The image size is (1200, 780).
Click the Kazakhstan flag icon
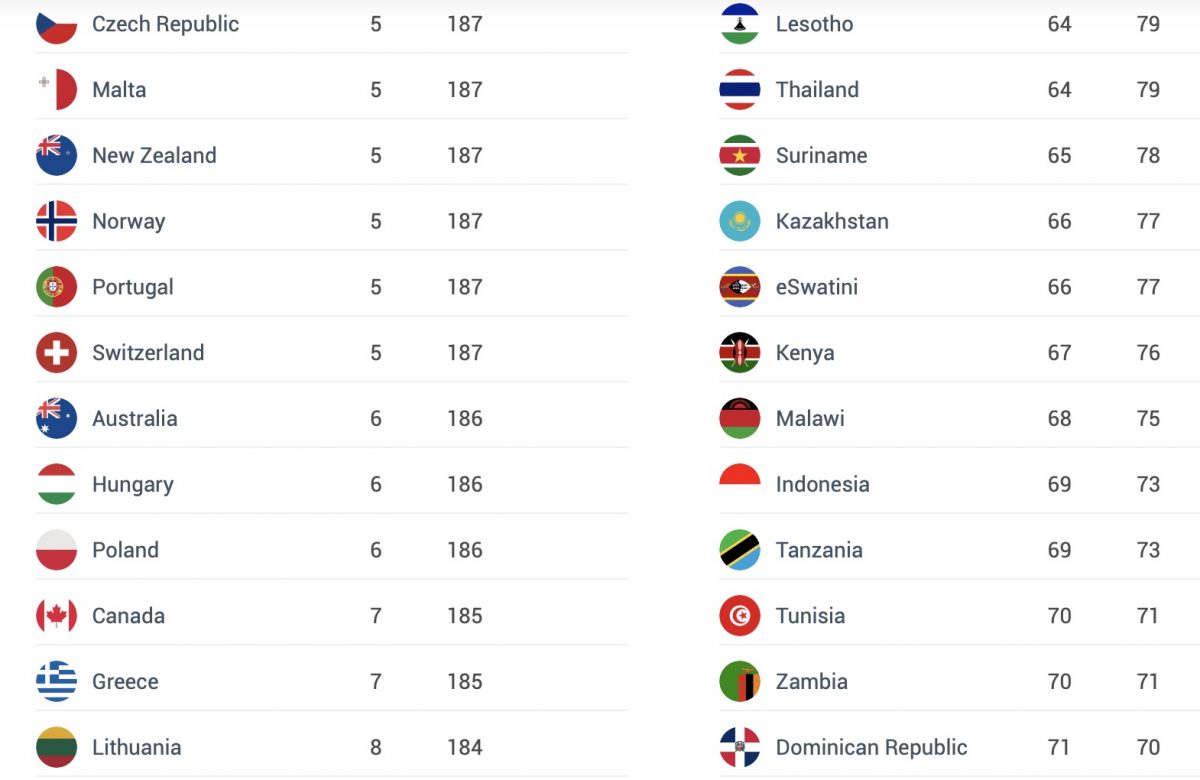click(740, 221)
